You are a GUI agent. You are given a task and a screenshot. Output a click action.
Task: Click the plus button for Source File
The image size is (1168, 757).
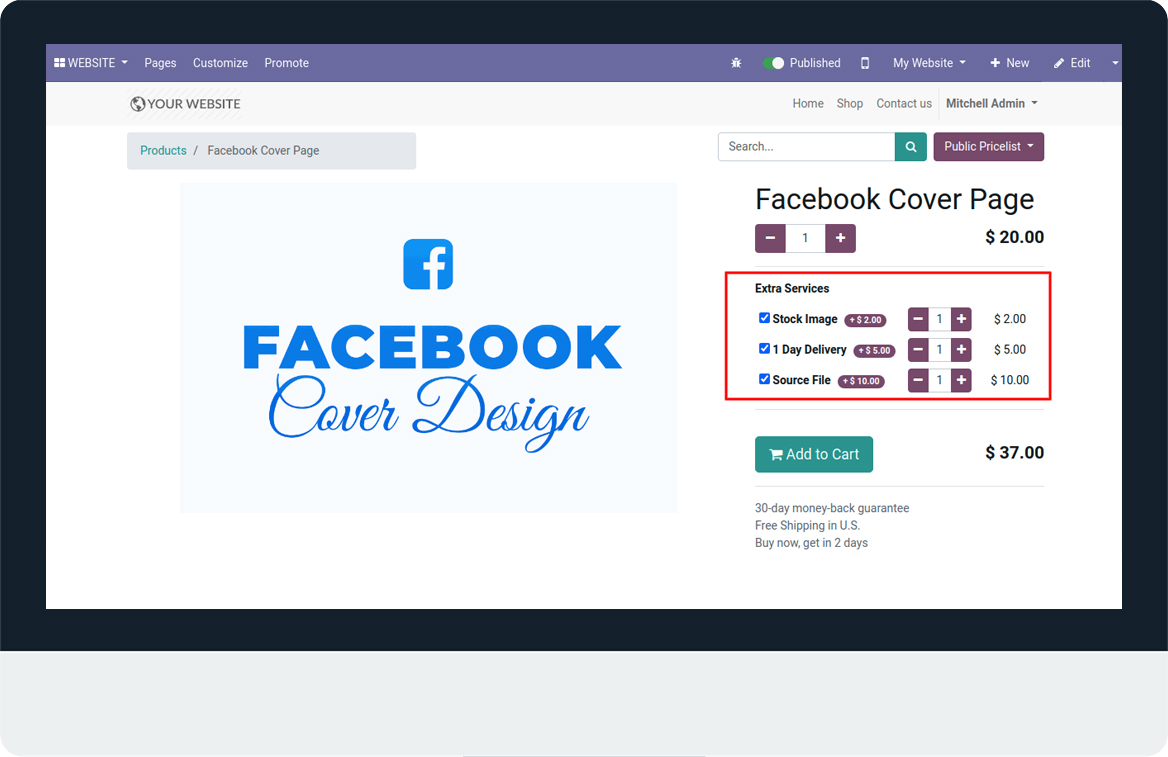point(962,380)
